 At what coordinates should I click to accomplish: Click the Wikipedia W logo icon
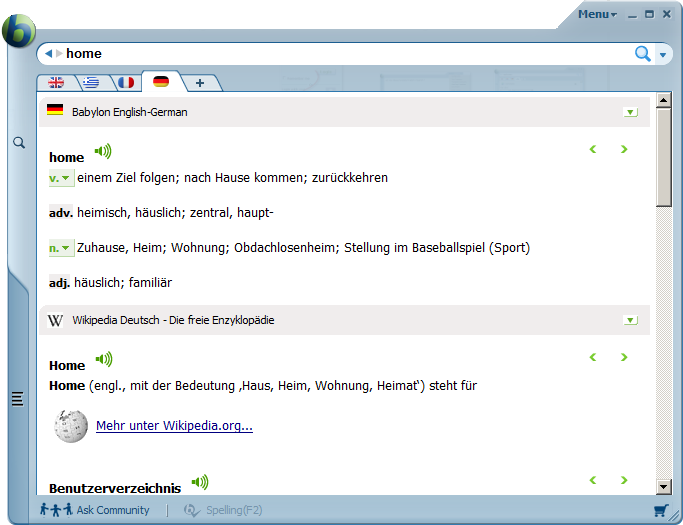55,320
